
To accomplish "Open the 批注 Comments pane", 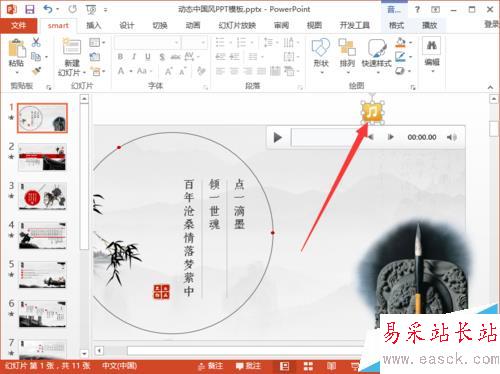I will tap(248, 366).
